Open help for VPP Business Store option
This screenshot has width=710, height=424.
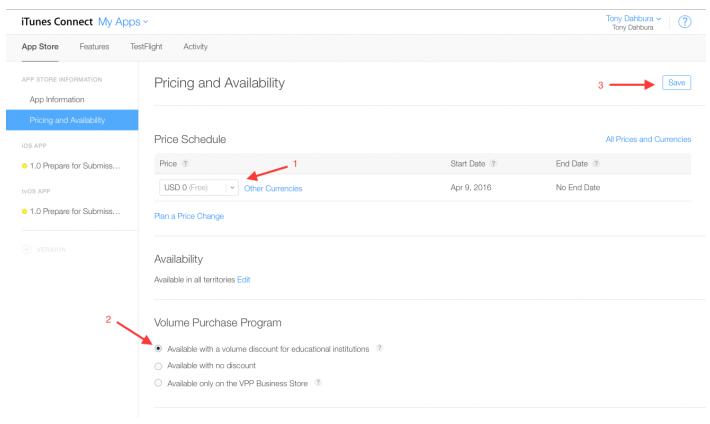(318, 382)
